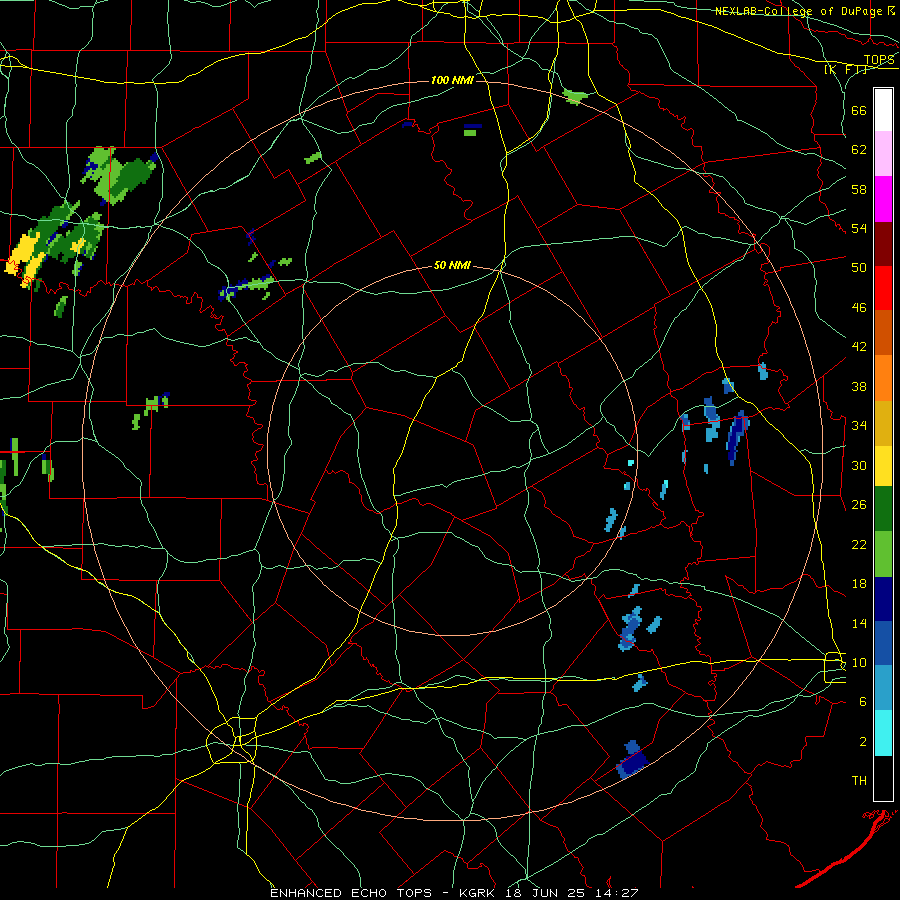Click the legend value "46"
The image size is (900, 900).
tap(859, 308)
